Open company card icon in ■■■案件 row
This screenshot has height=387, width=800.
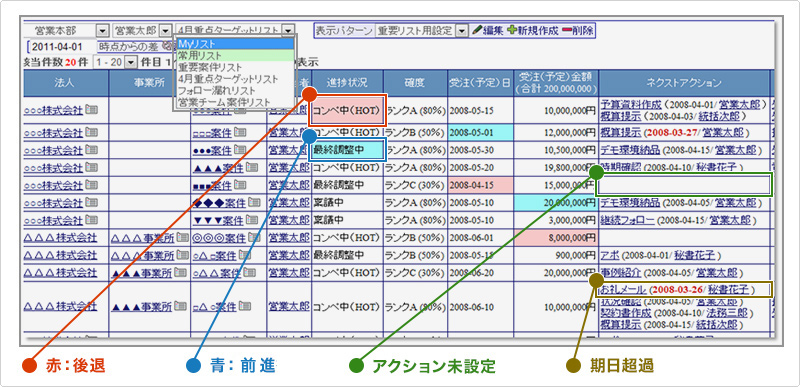[91, 185]
